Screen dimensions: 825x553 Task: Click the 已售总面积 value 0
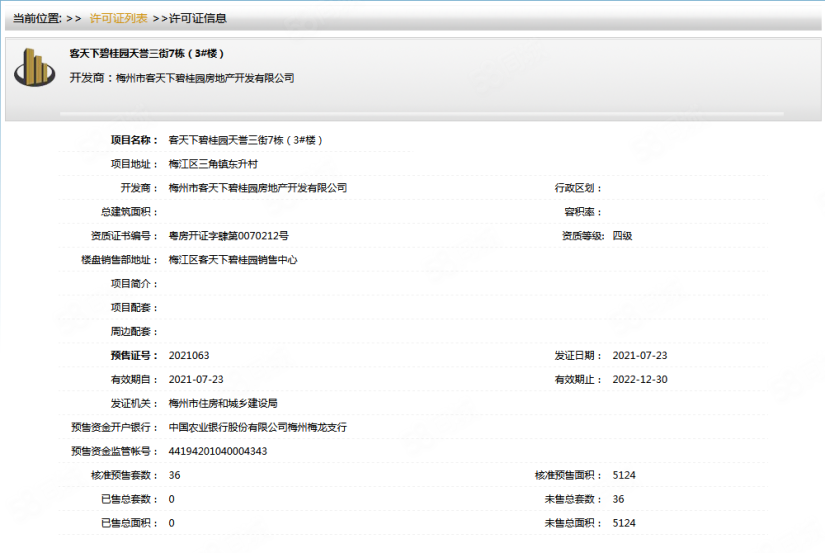[172, 523]
